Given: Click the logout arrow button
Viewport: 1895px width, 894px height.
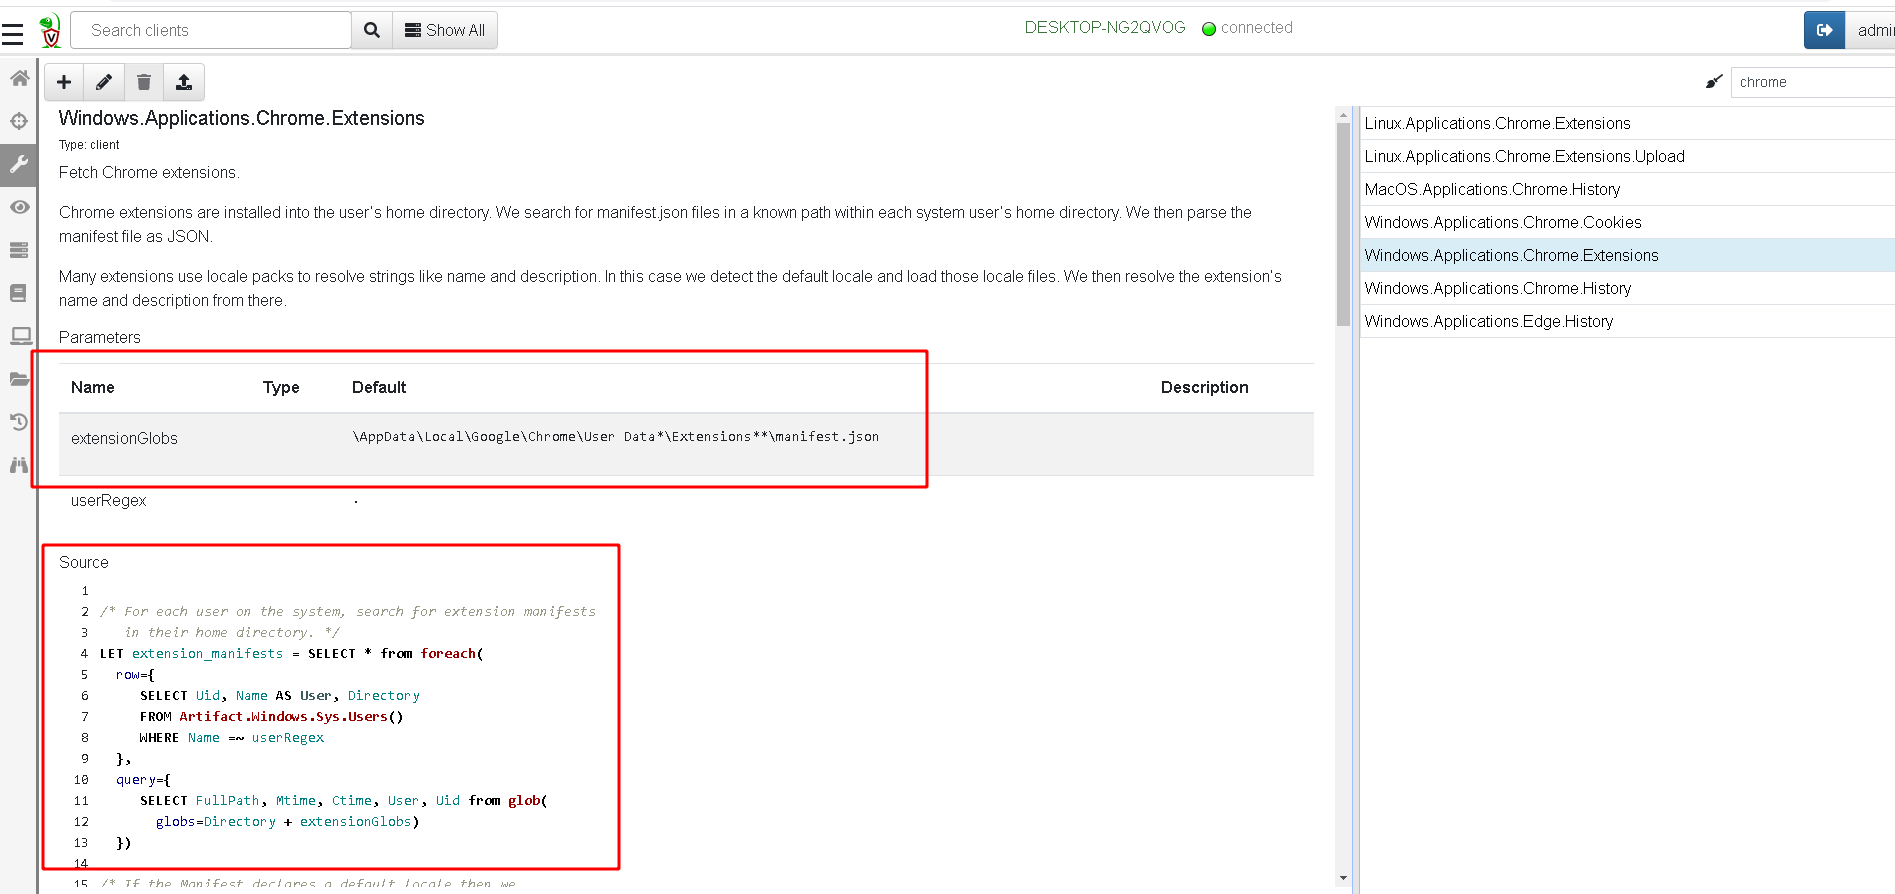Looking at the screenshot, I should pos(1824,30).
